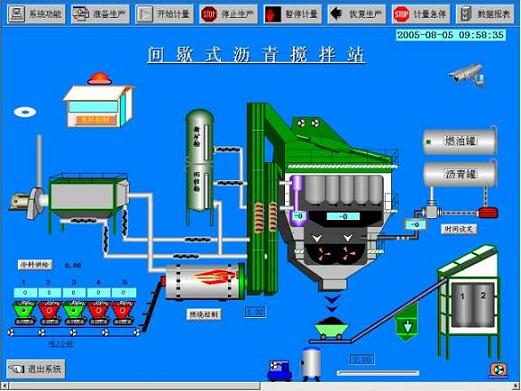Click the 准备生产 toolbar button
This screenshot has width=521, height=391.
coord(100,14)
